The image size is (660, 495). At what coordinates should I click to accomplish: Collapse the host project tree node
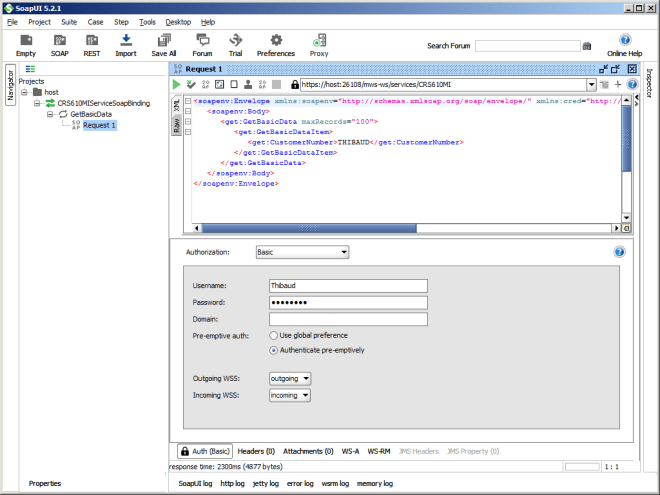click(x=26, y=92)
